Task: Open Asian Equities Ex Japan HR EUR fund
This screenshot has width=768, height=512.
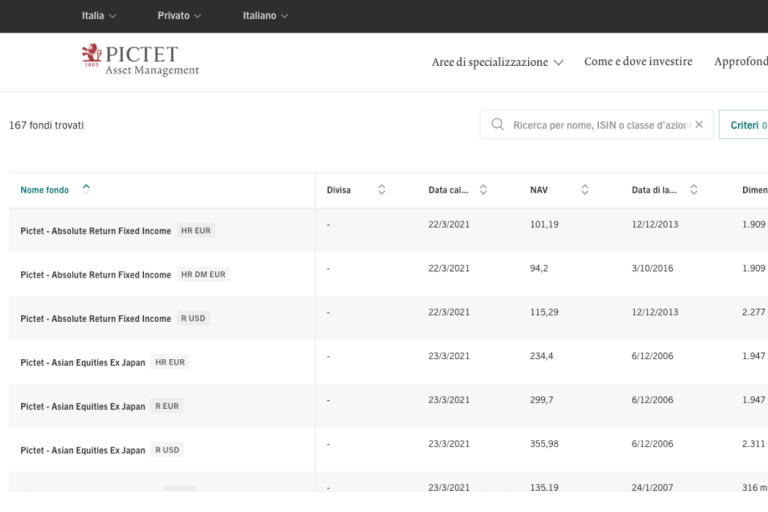Action: 83,363
